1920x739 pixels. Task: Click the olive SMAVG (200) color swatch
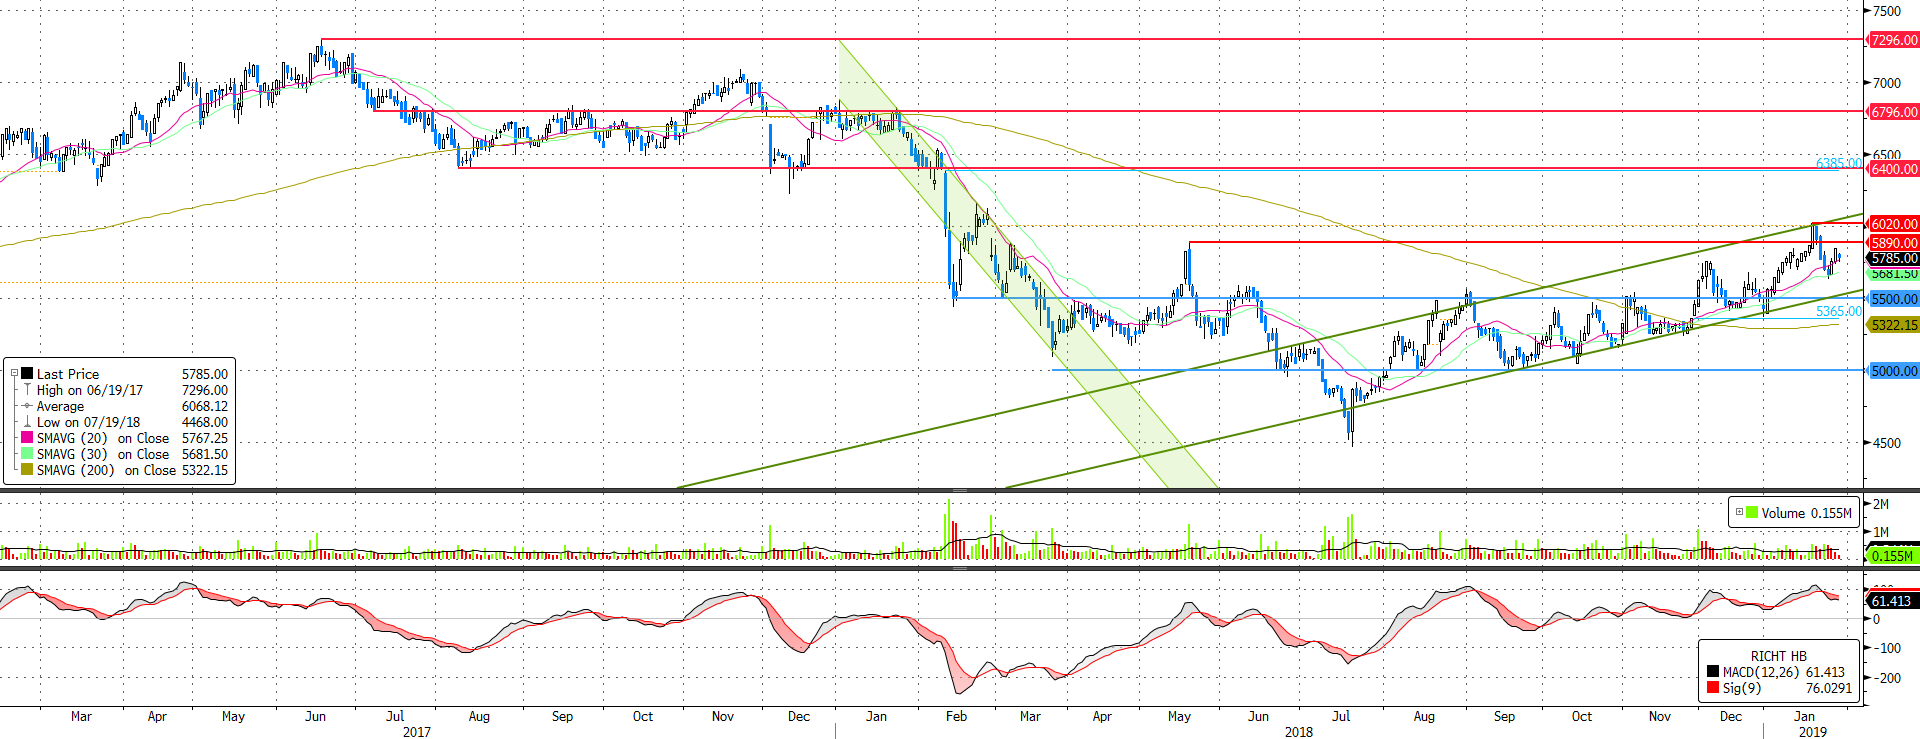[27, 470]
